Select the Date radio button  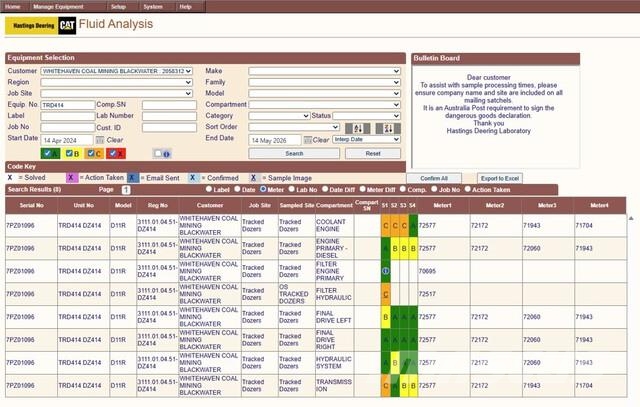(x=237, y=189)
